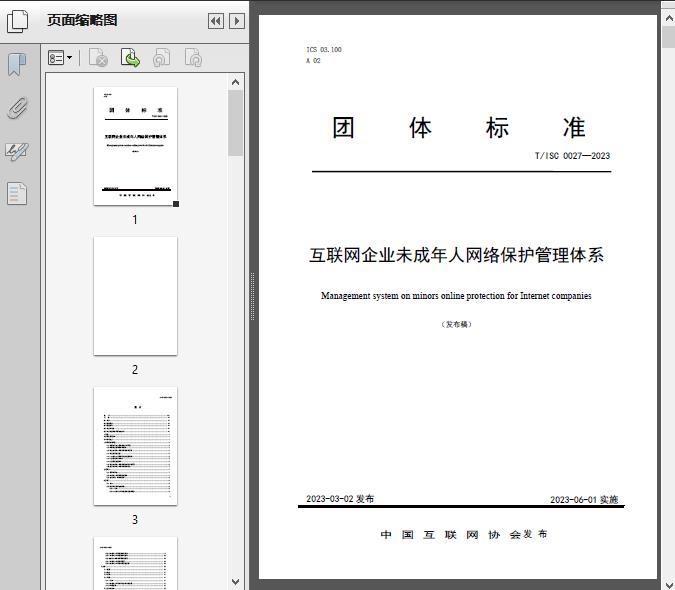Rotate pages counterclockwise icon
Viewport: 675px width, 590px height.
tap(162, 58)
